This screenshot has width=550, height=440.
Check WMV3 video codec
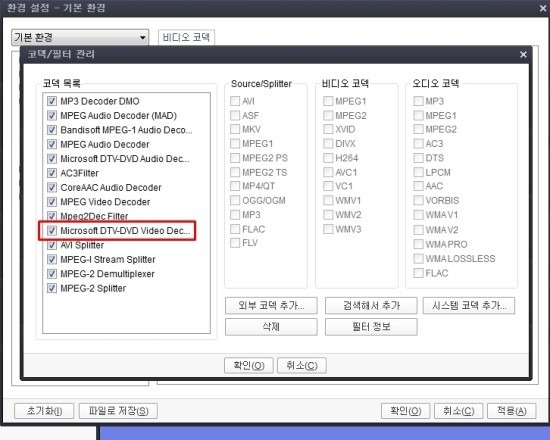coord(328,229)
